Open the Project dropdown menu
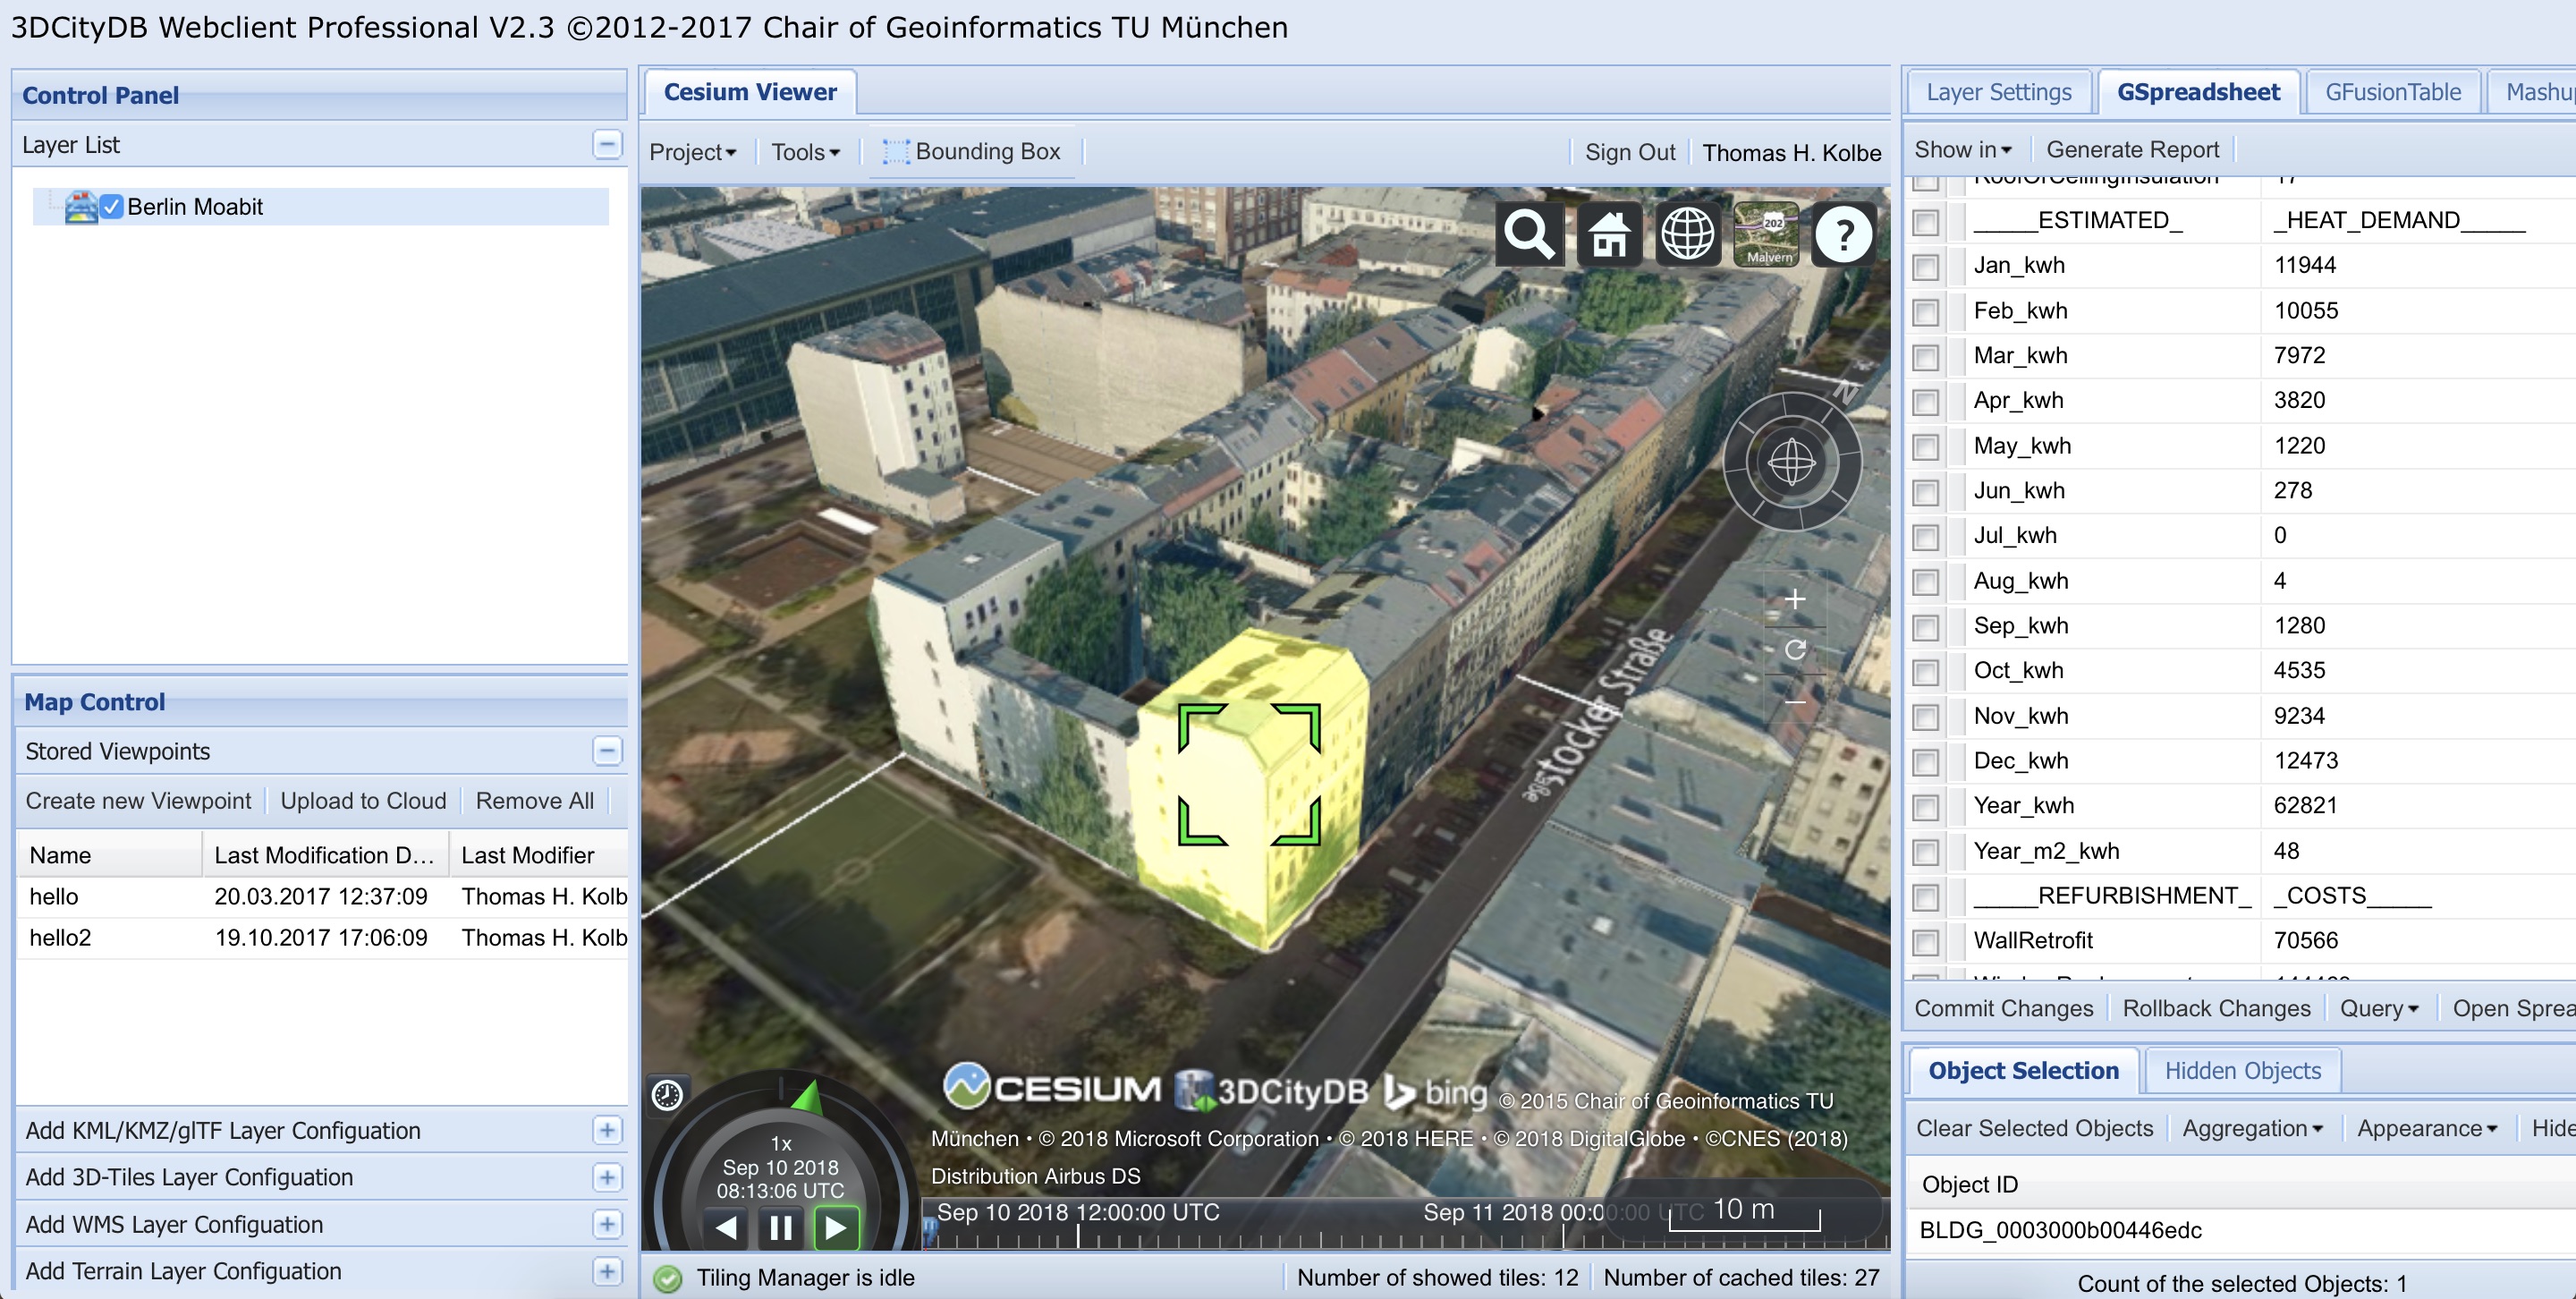This screenshot has width=2576, height=1299. coord(692,152)
